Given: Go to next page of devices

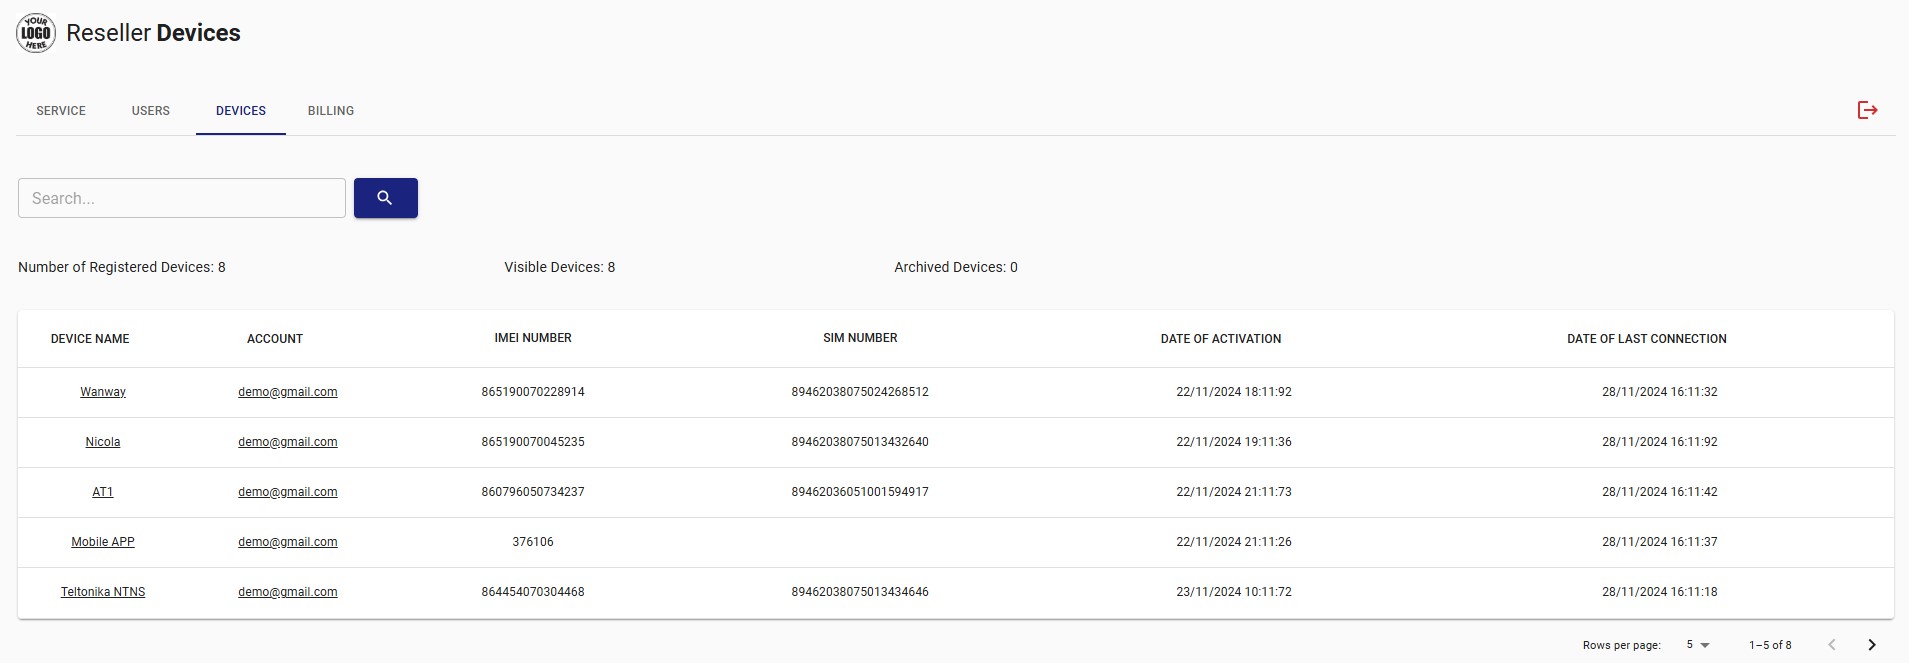Looking at the screenshot, I should [1871, 645].
